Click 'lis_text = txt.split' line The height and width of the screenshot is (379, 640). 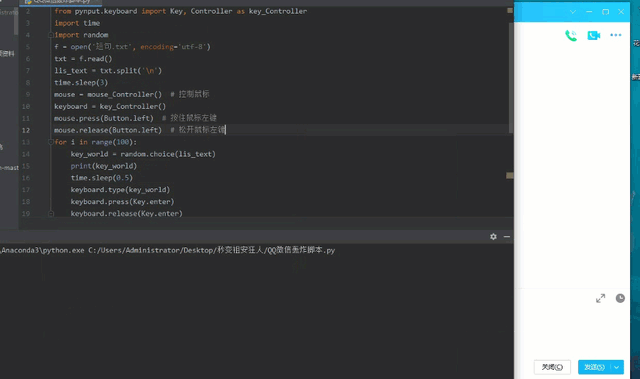pyautogui.click(x=108, y=71)
